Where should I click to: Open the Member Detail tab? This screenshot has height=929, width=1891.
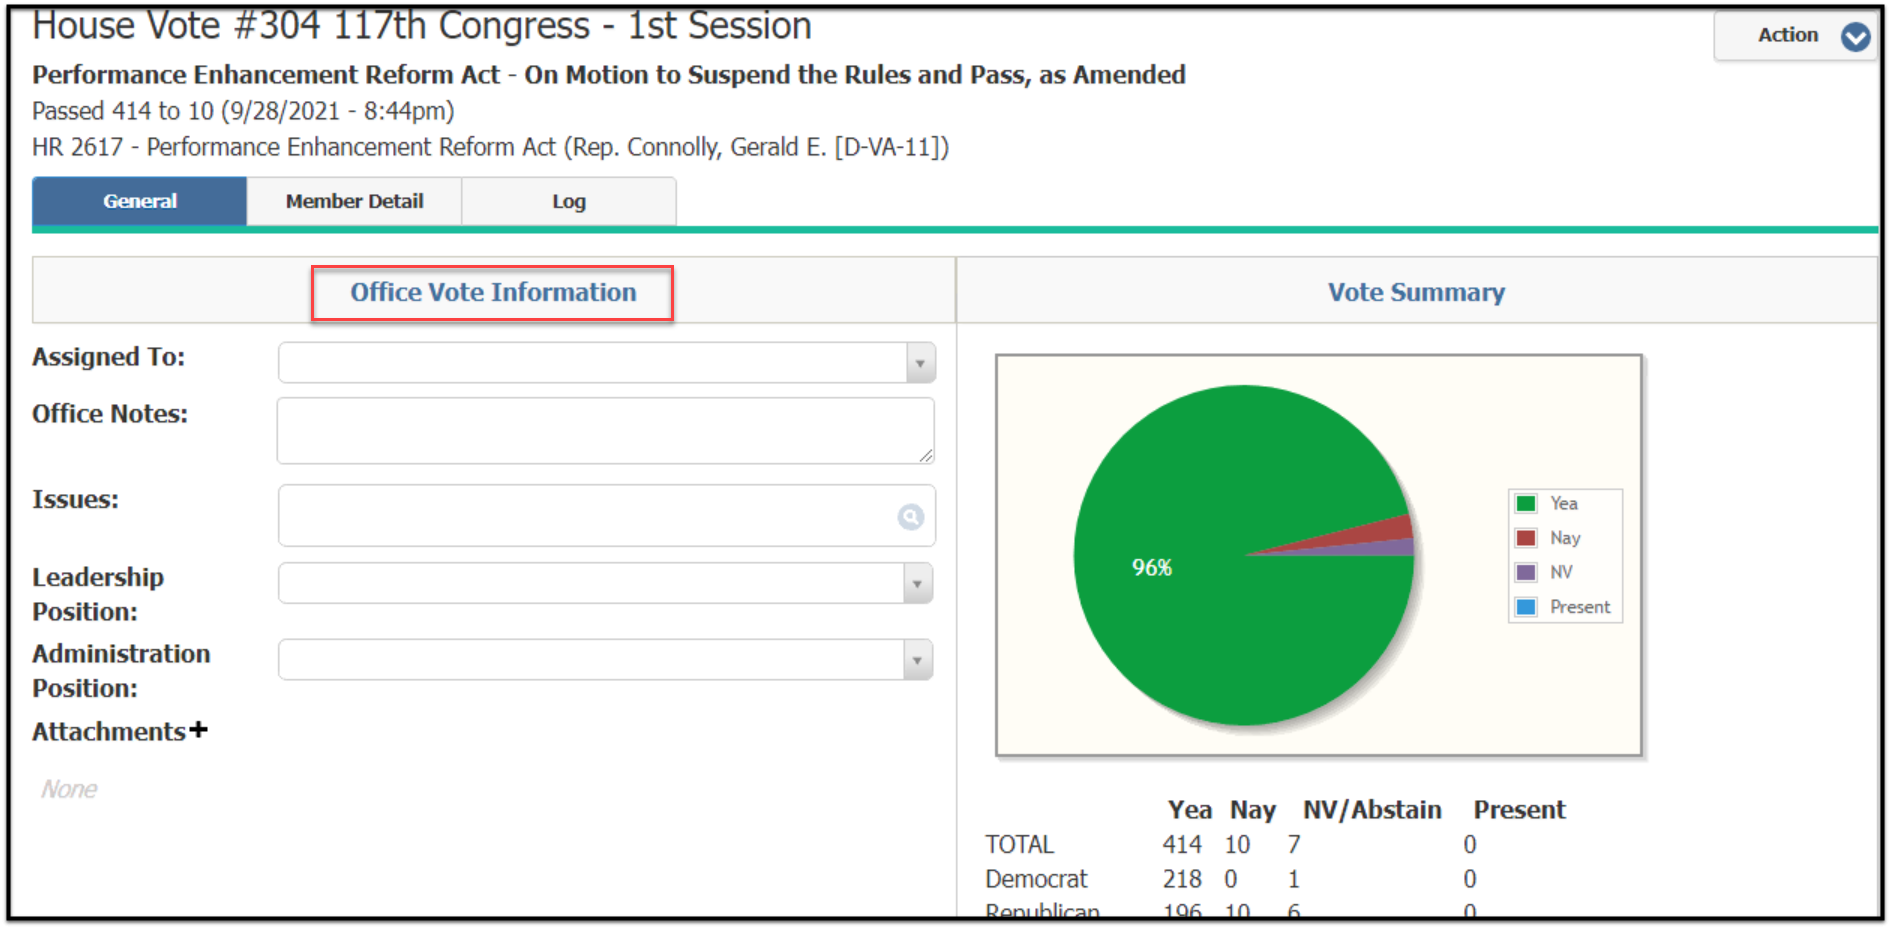(354, 201)
